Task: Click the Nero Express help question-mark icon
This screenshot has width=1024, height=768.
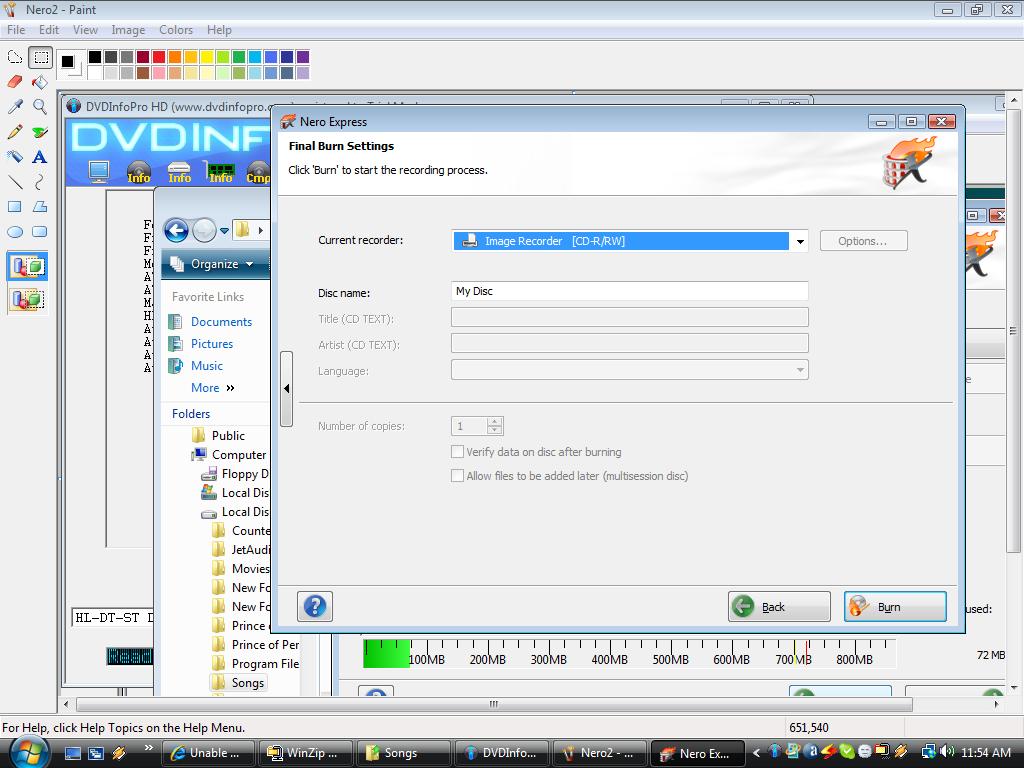Action: (315, 607)
